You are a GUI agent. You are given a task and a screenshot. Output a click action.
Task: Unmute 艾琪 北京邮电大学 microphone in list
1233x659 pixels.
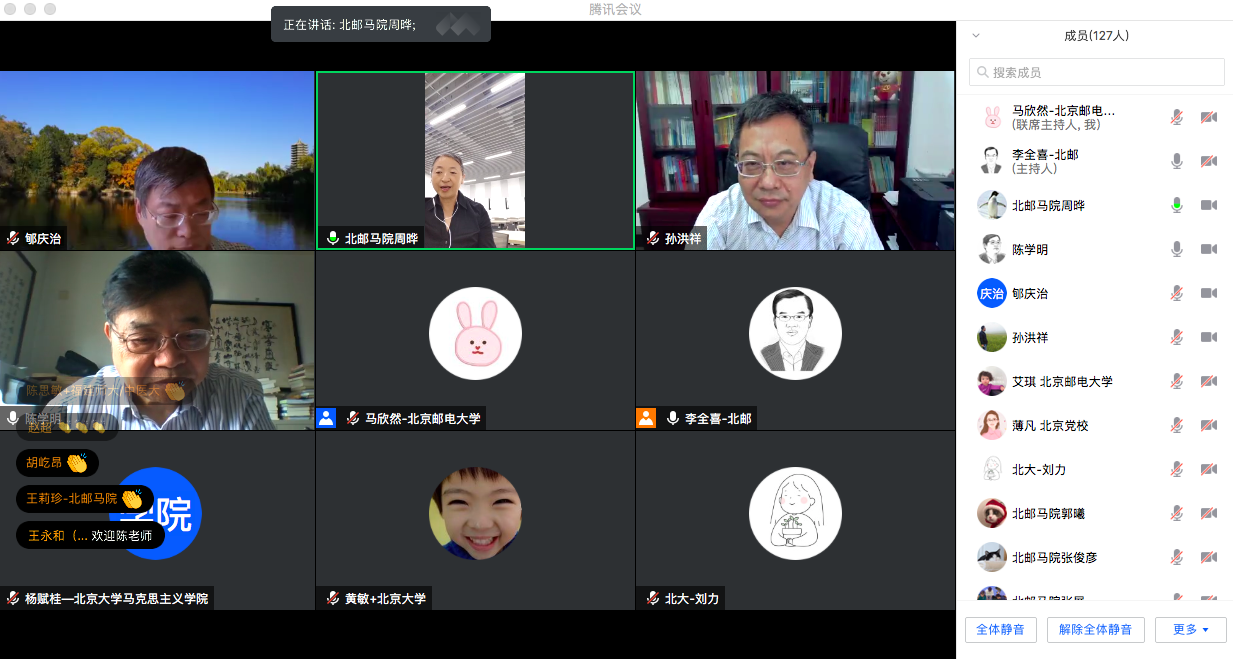(1177, 381)
